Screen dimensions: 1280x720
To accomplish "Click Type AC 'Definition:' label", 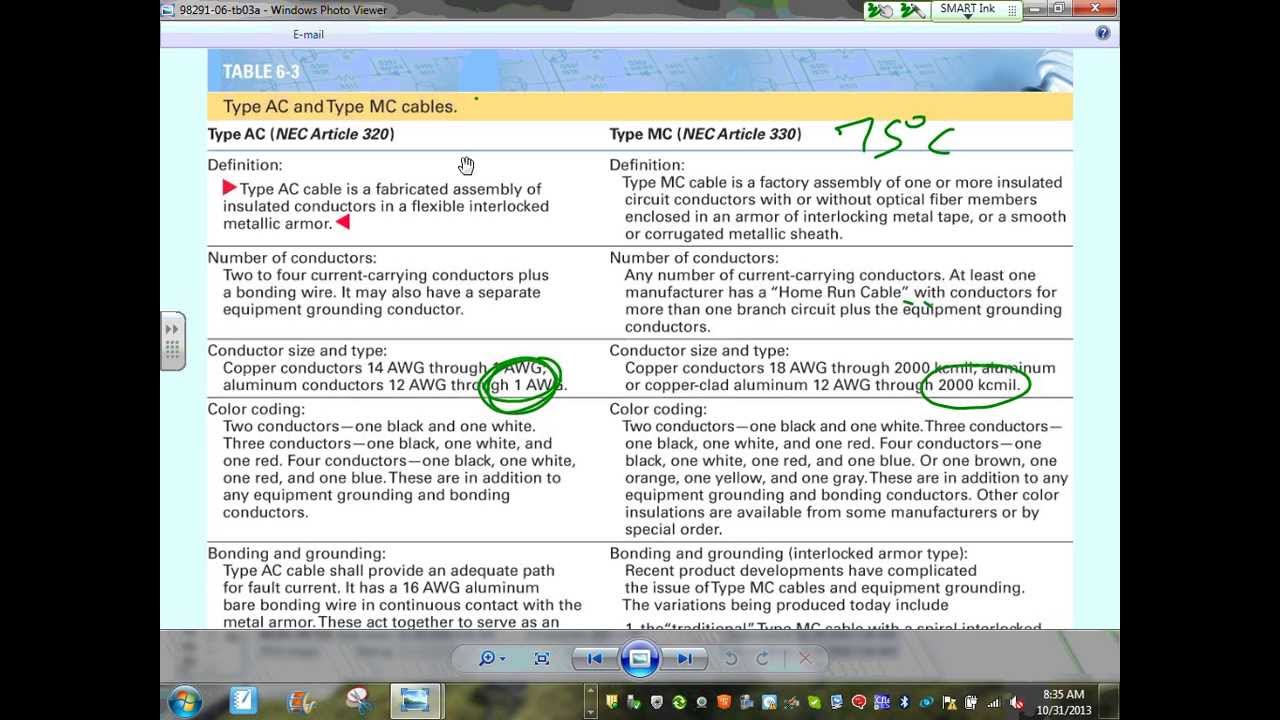I will pyautogui.click(x=245, y=165).
